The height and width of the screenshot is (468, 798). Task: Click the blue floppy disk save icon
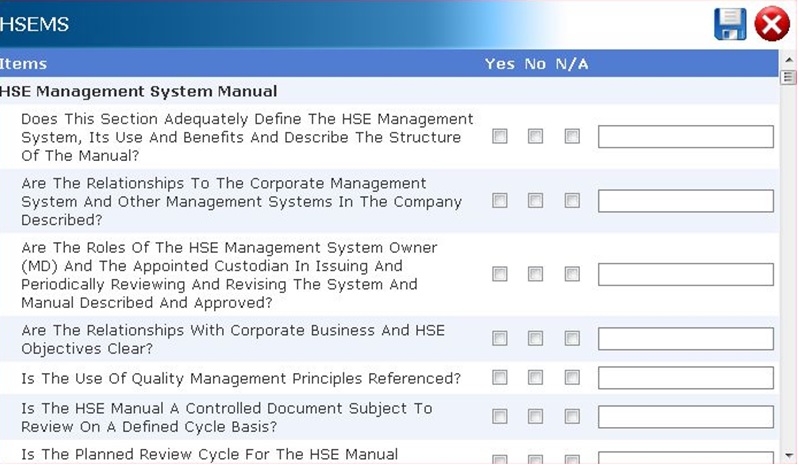pos(730,24)
